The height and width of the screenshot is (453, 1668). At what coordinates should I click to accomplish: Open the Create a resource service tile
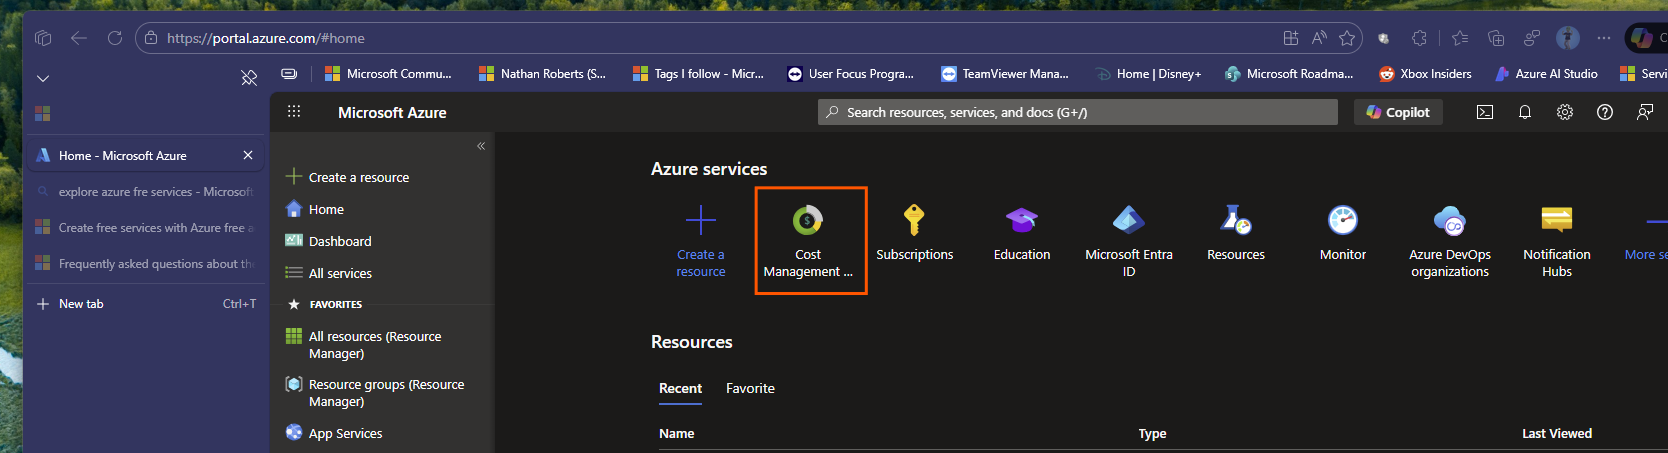700,241
